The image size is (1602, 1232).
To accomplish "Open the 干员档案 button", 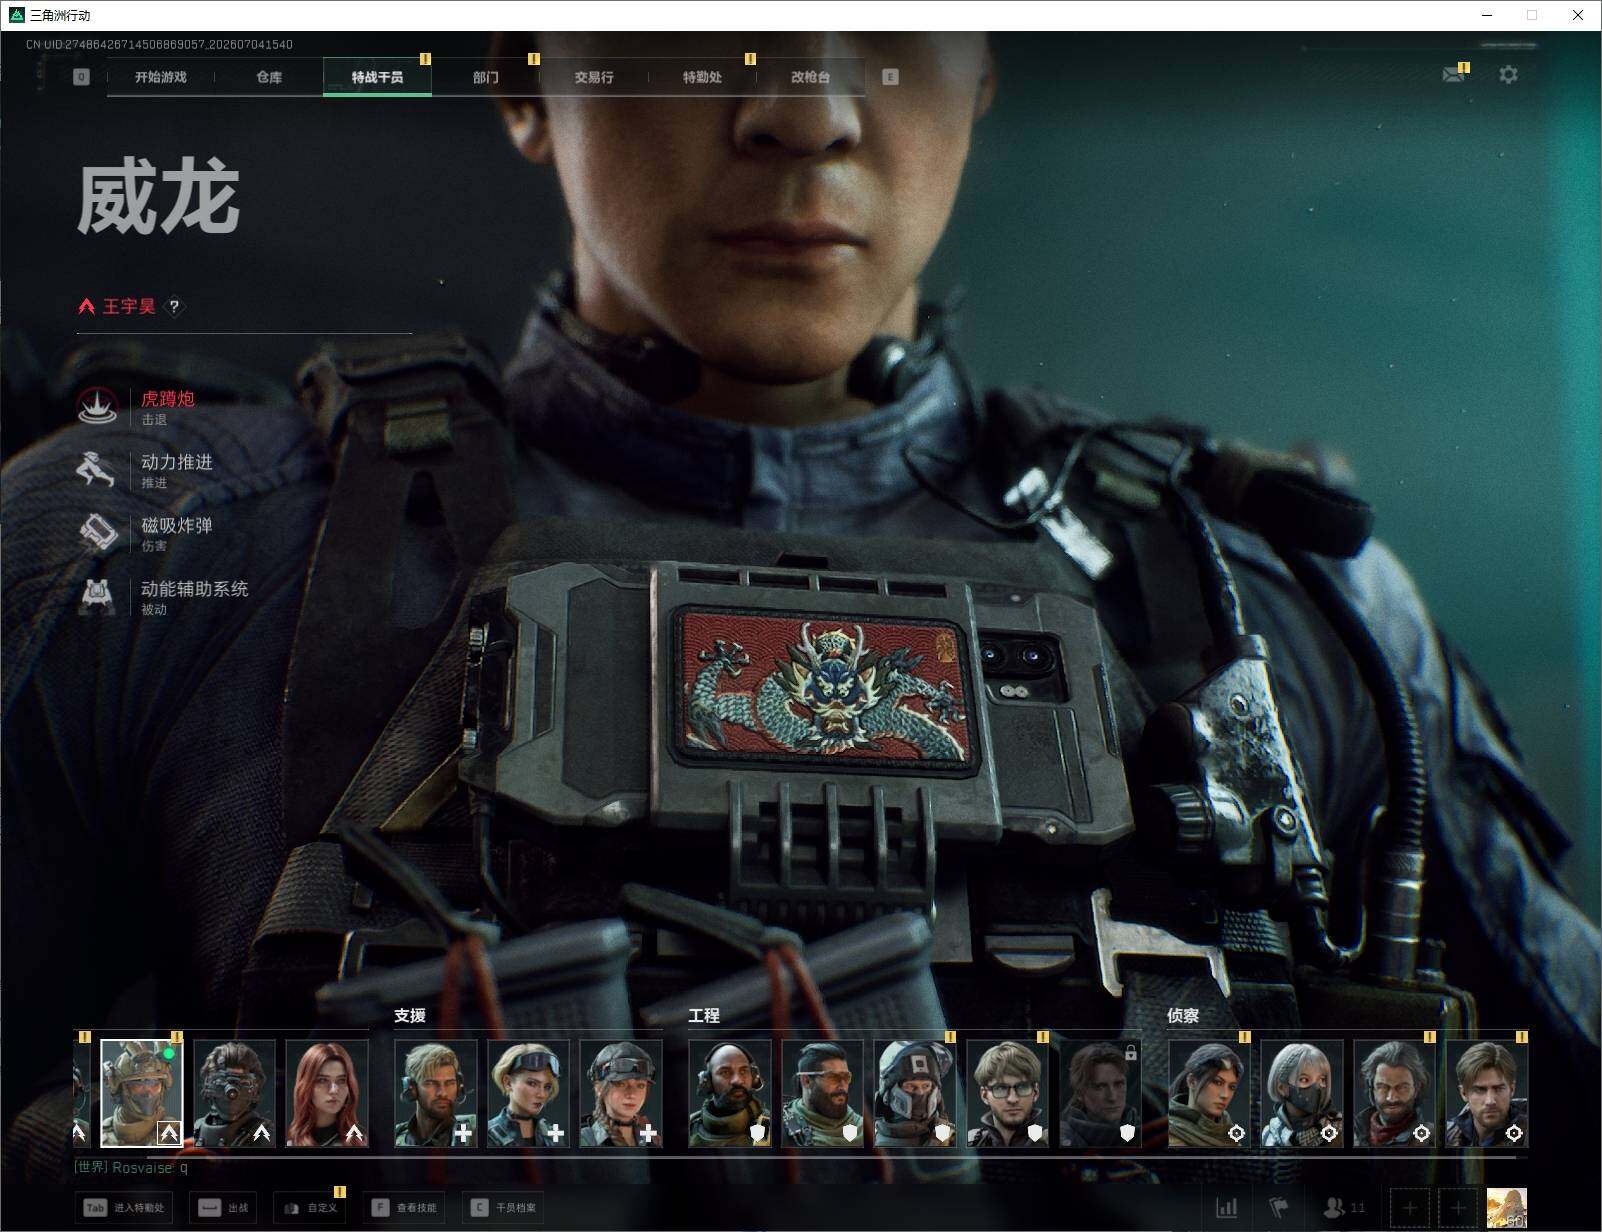I will (x=504, y=1208).
